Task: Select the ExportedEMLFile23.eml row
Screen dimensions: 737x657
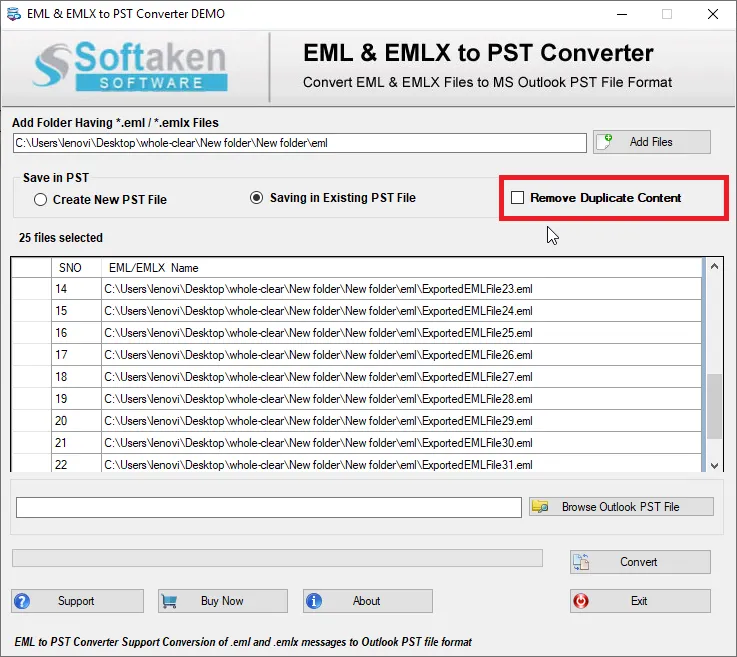Action: pos(356,289)
